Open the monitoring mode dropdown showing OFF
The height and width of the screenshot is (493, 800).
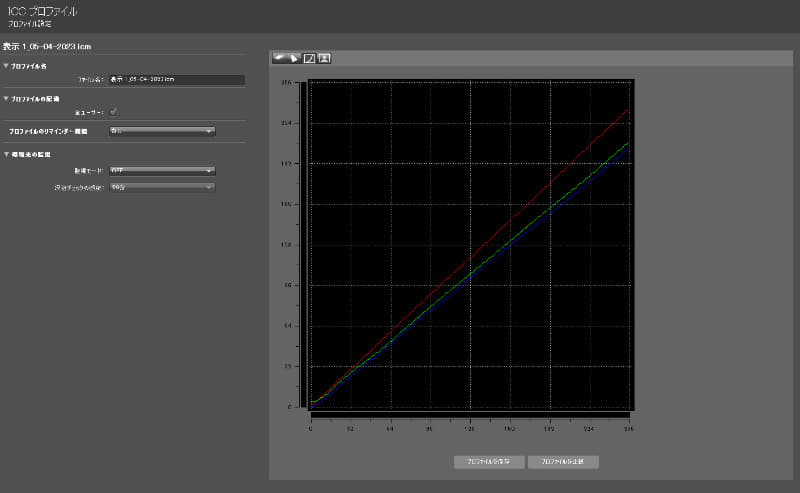162,170
